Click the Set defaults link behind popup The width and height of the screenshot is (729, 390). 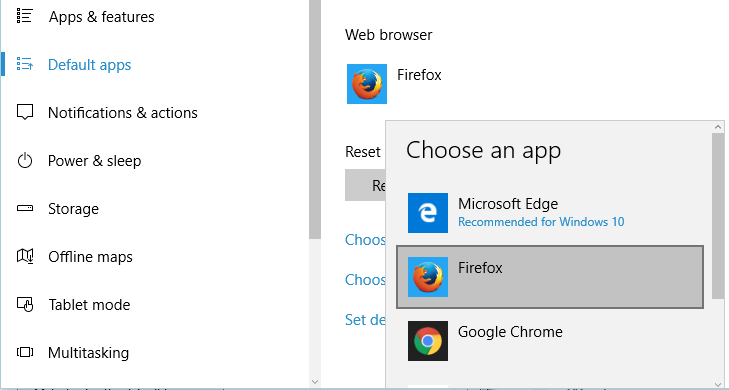[365, 320]
